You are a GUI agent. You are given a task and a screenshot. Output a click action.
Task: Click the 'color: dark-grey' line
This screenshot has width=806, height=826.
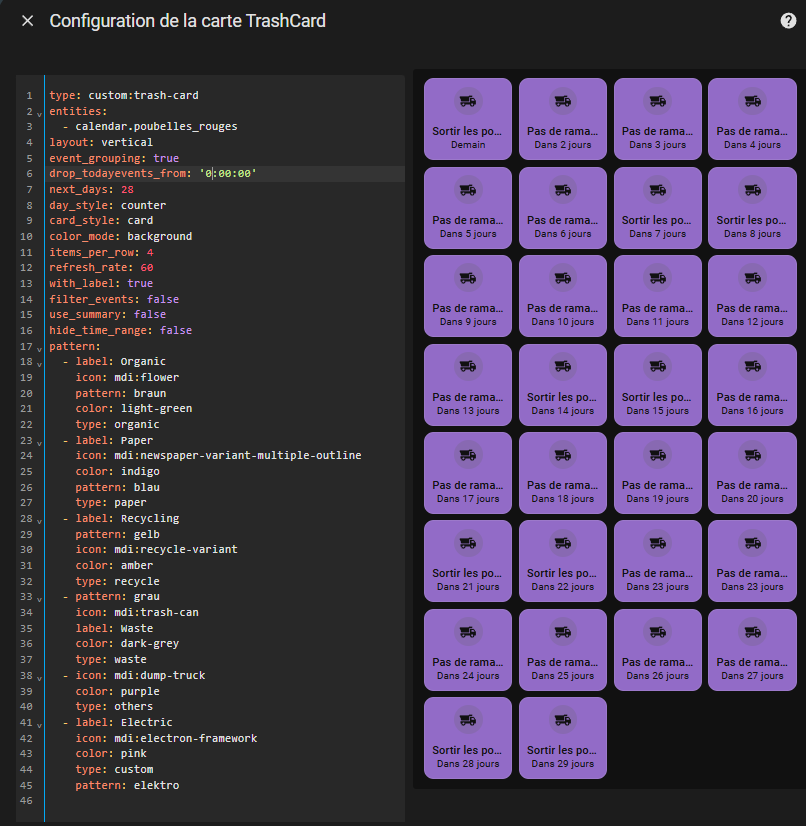coord(127,643)
